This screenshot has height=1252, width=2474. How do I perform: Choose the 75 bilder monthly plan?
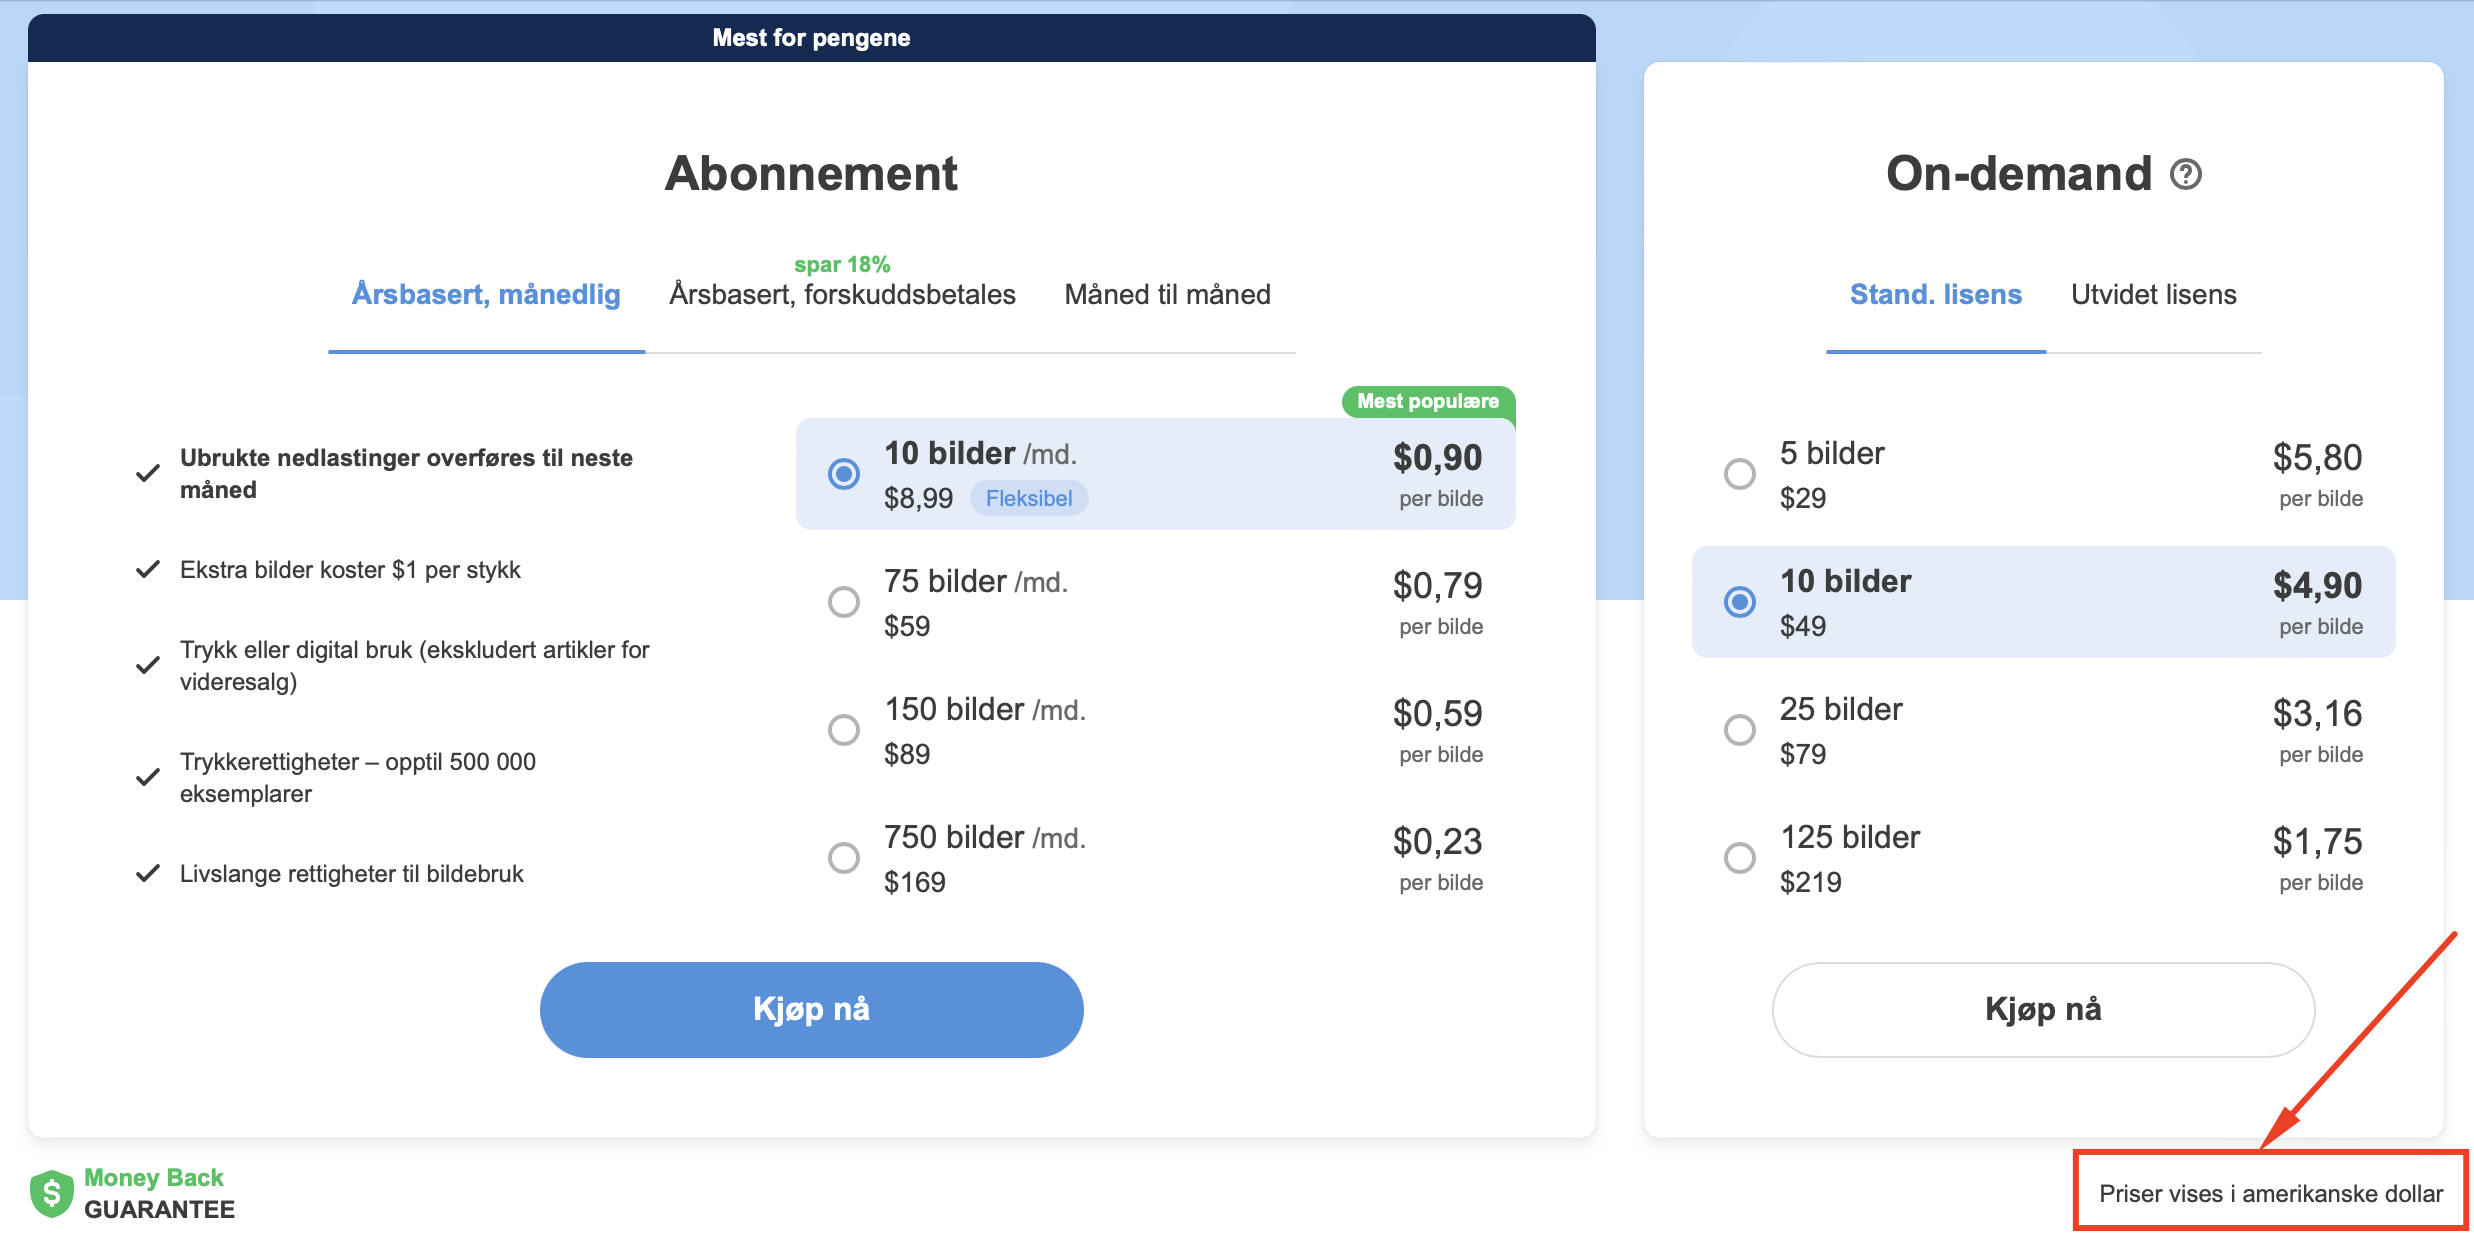[x=844, y=601]
